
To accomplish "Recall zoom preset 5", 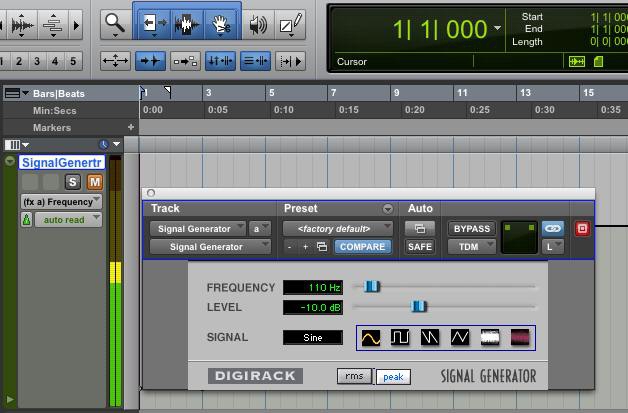I will pyautogui.click(x=73, y=61).
